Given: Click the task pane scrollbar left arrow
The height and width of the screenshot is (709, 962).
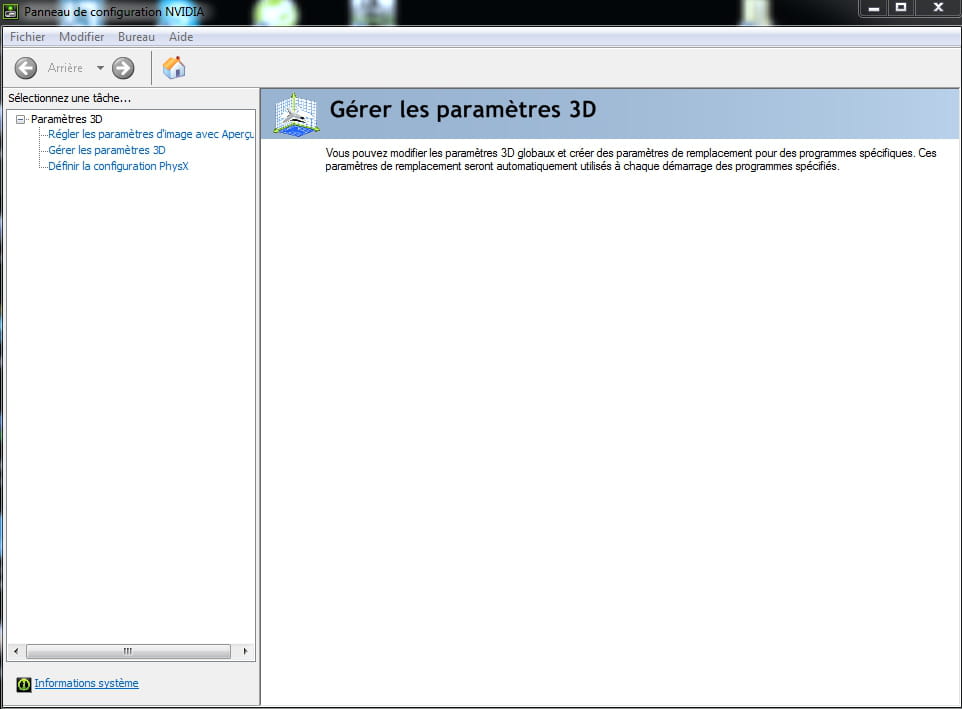Looking at the screenshot, I should tap(15, 651).
